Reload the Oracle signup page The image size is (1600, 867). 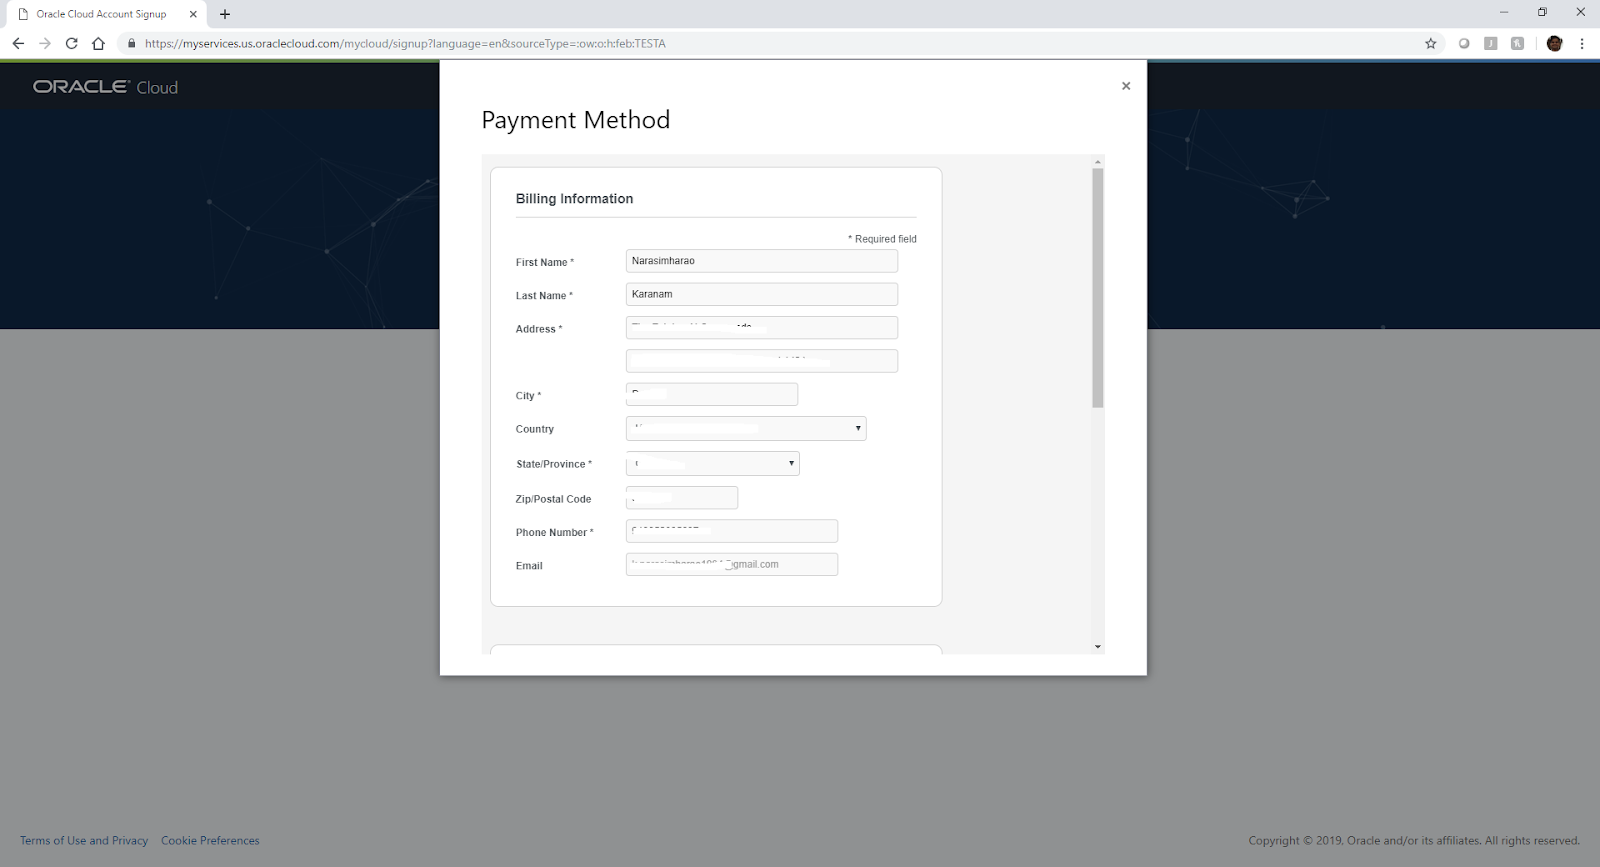point(71,43)
